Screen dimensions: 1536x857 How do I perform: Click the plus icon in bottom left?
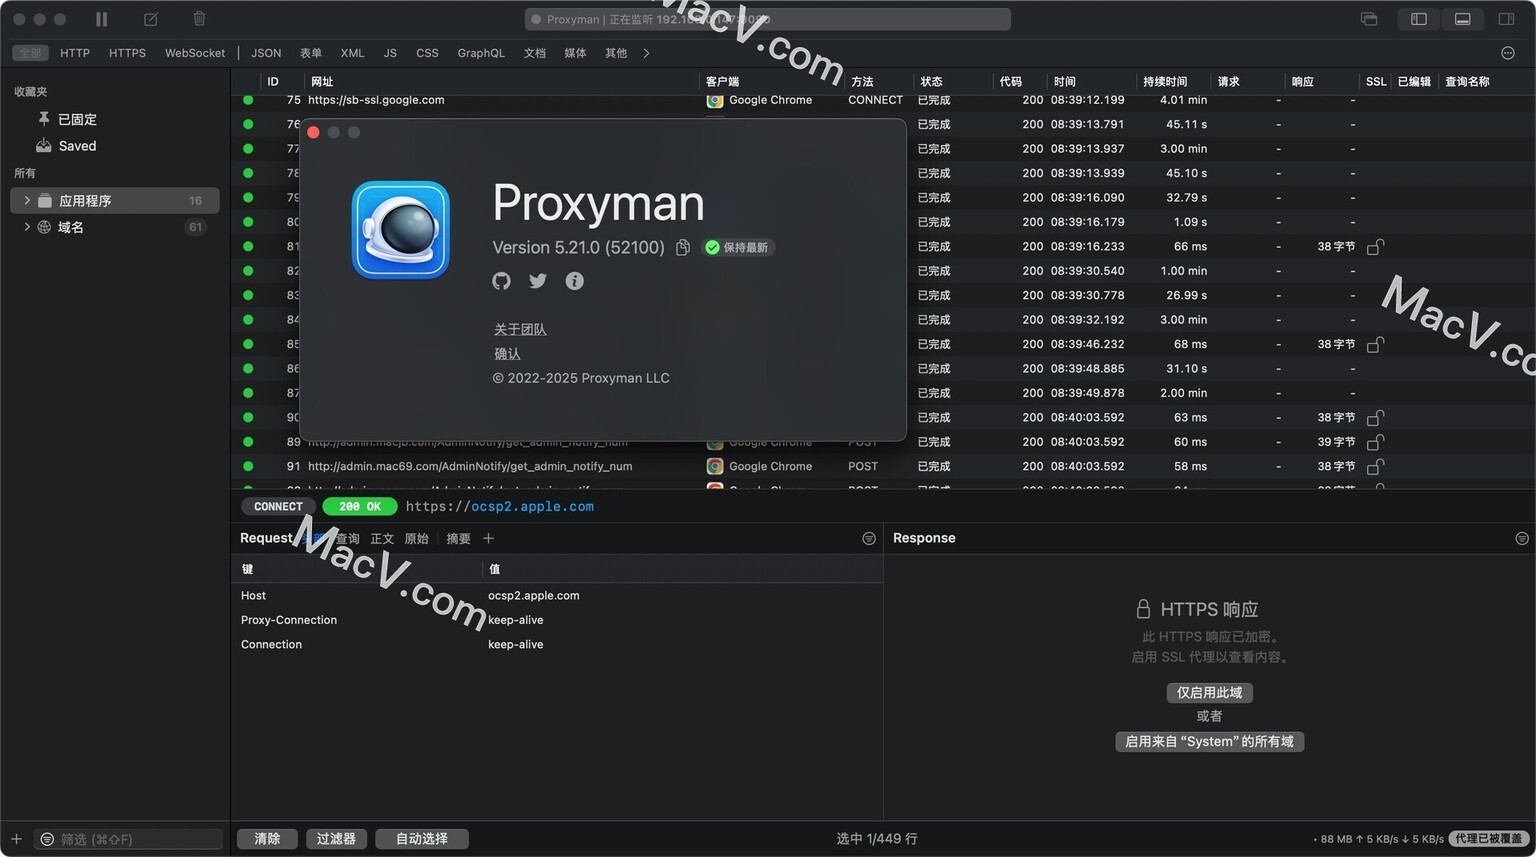(x=16, y=839)
